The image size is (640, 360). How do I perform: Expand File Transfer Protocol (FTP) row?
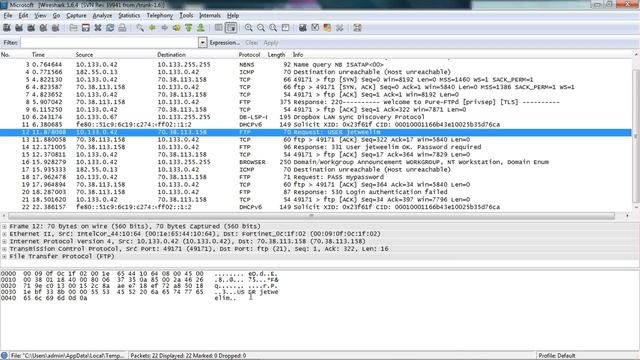4,256
